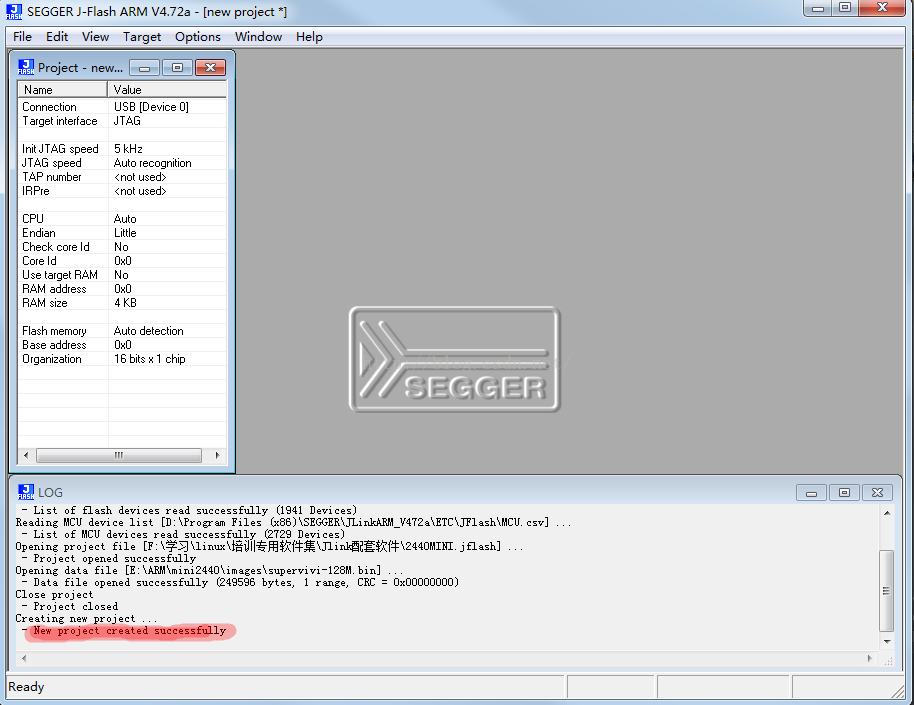
Task: Click the window resize grip in status bar
Action: point(898,692)
